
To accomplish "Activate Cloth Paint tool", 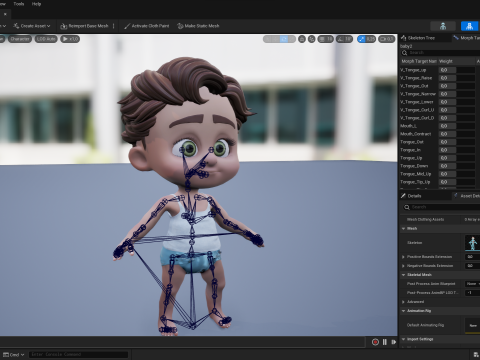I will coord(147,26).
